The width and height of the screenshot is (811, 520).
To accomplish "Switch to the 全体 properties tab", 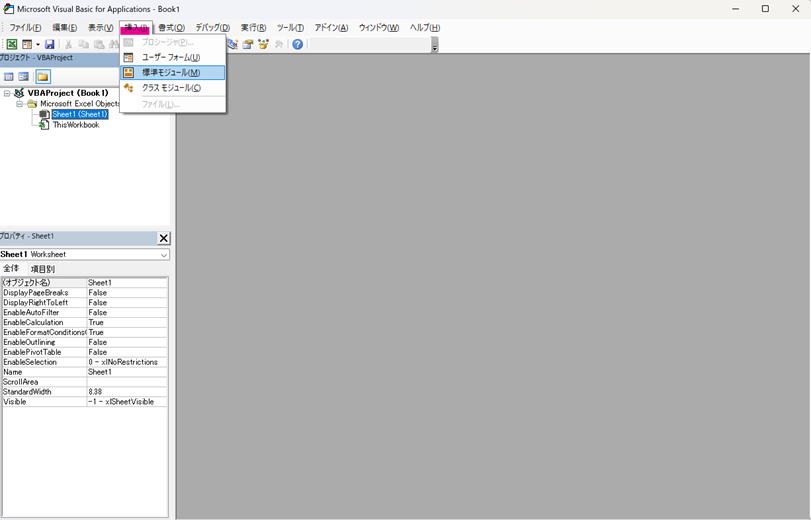I will click(x=11, y=269).
